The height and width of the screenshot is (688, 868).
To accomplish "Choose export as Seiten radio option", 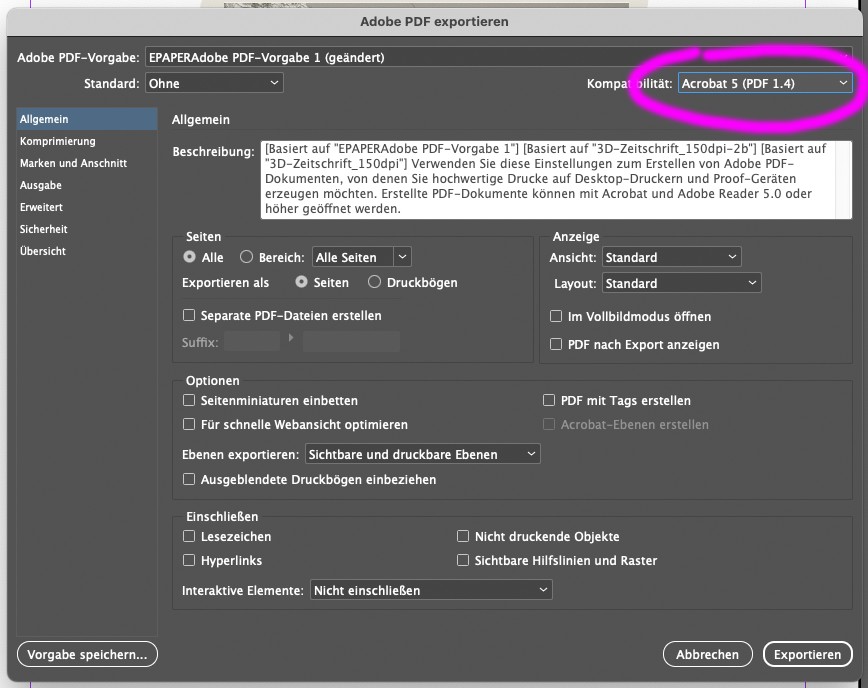I will [301, 282].
